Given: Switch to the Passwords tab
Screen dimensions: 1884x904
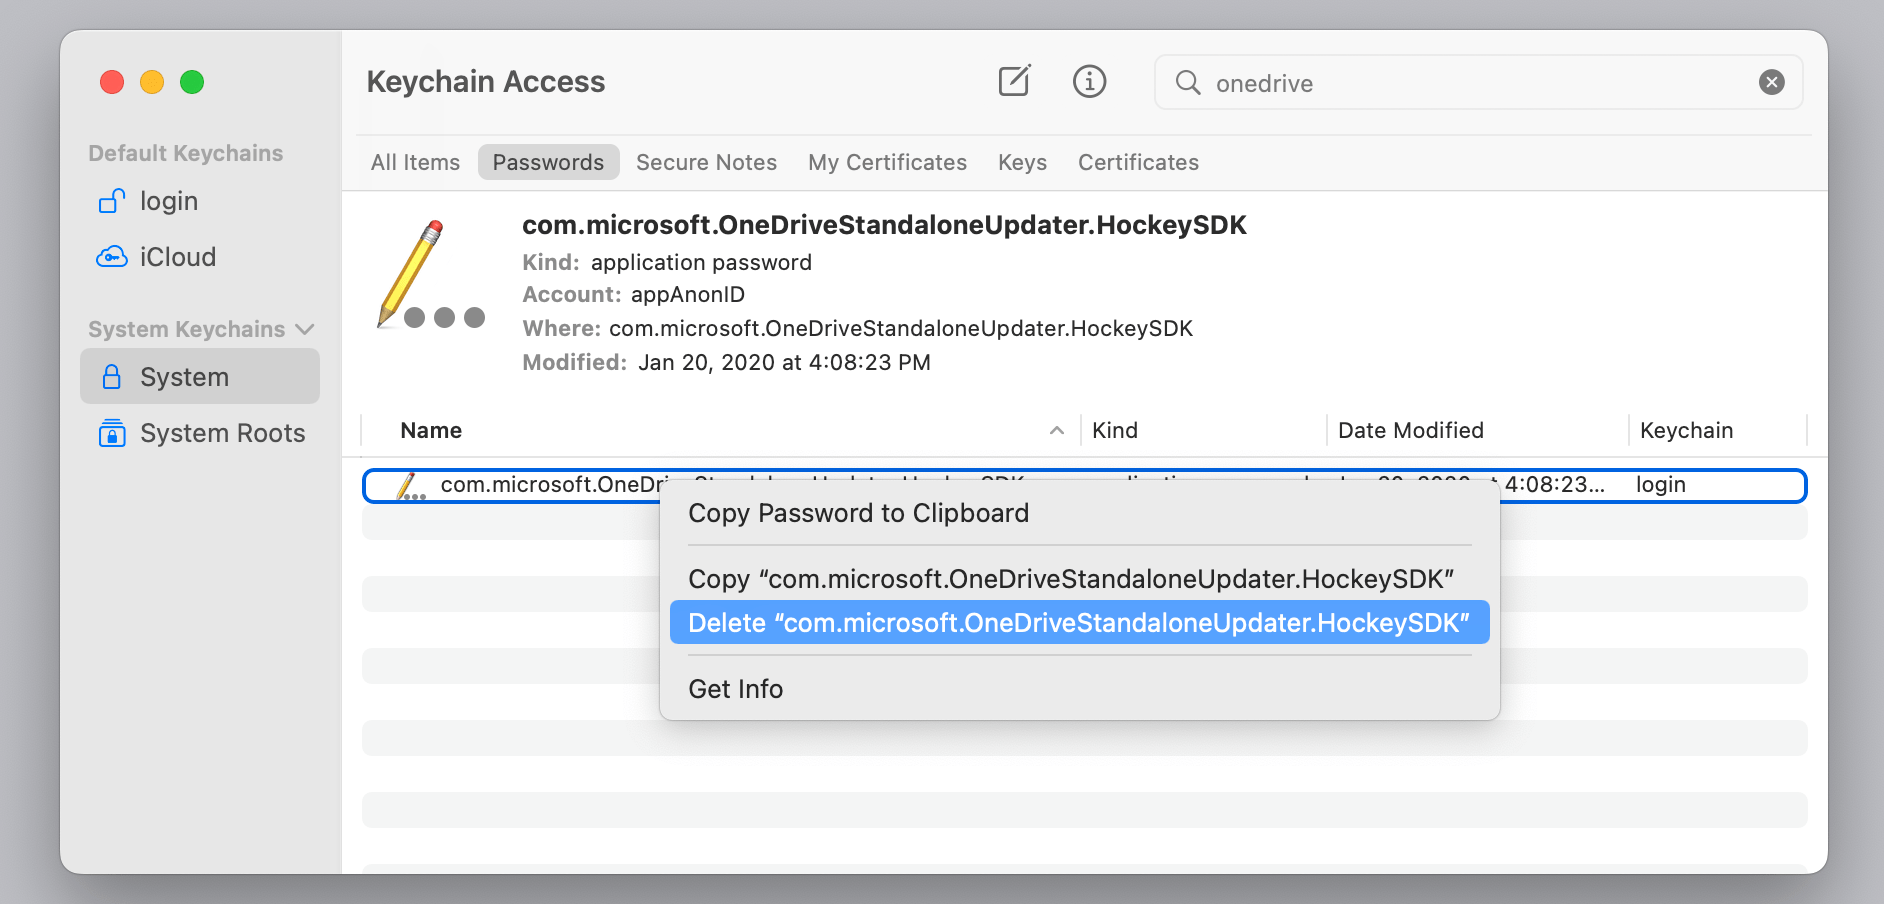Looking at the screenshot, I should pos(548,162).
